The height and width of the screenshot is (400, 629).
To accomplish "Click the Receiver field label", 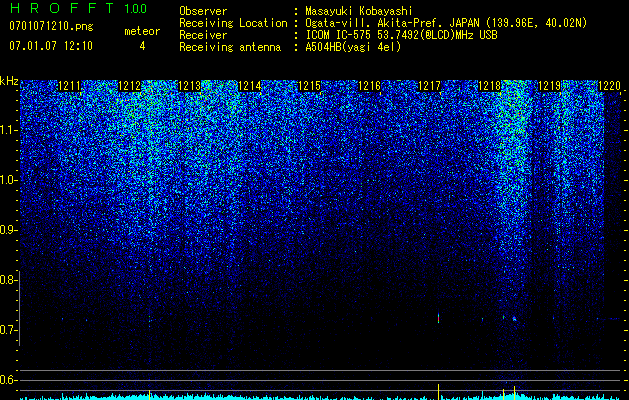I will tap(203, 35).
